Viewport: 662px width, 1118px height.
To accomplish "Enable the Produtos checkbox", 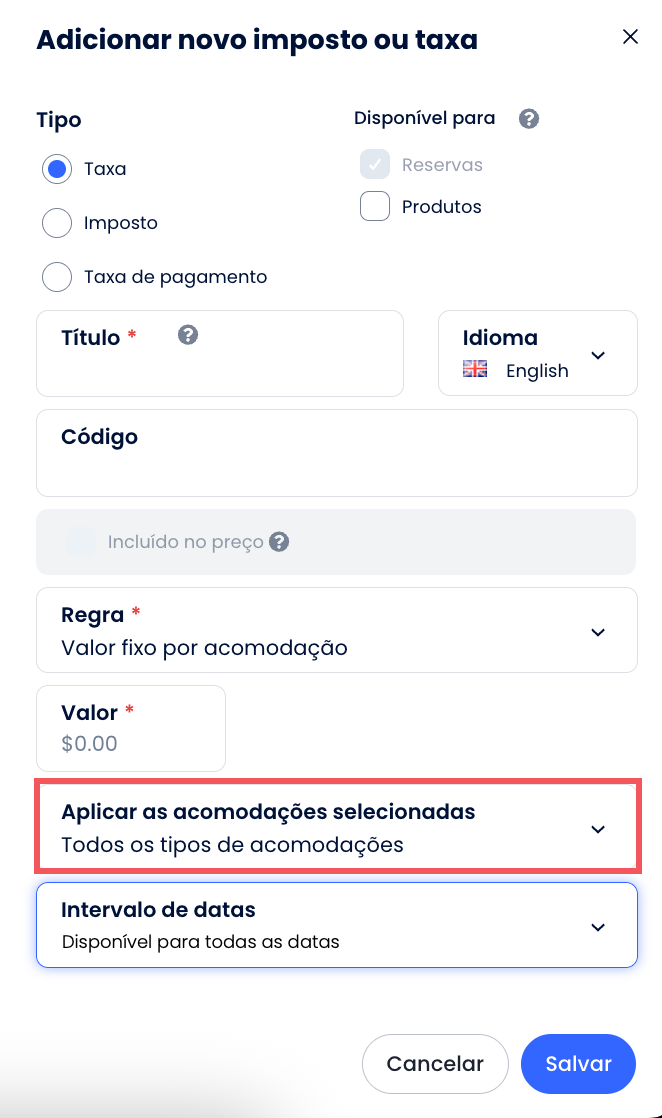I will click(x=375, y=207).
